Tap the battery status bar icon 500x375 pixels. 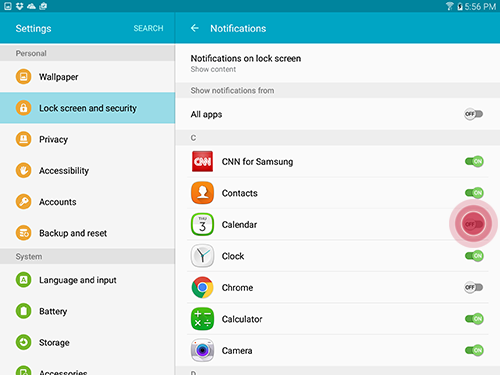(x=460, y=6)
